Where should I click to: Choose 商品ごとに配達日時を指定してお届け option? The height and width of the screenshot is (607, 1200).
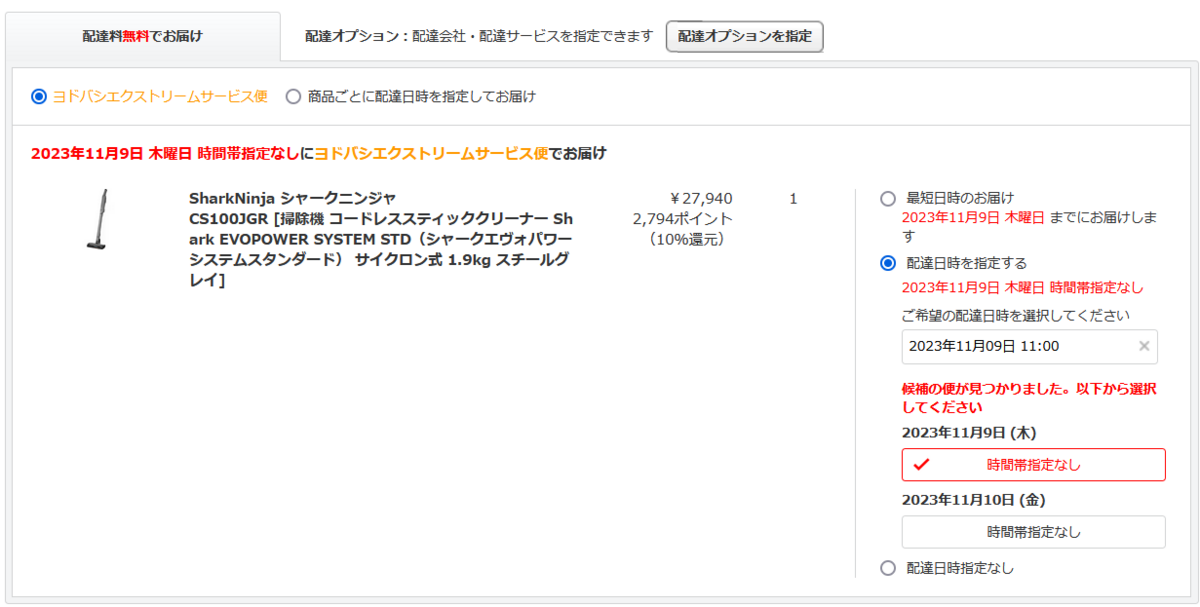pyautogui.click(x=293, y=97)
